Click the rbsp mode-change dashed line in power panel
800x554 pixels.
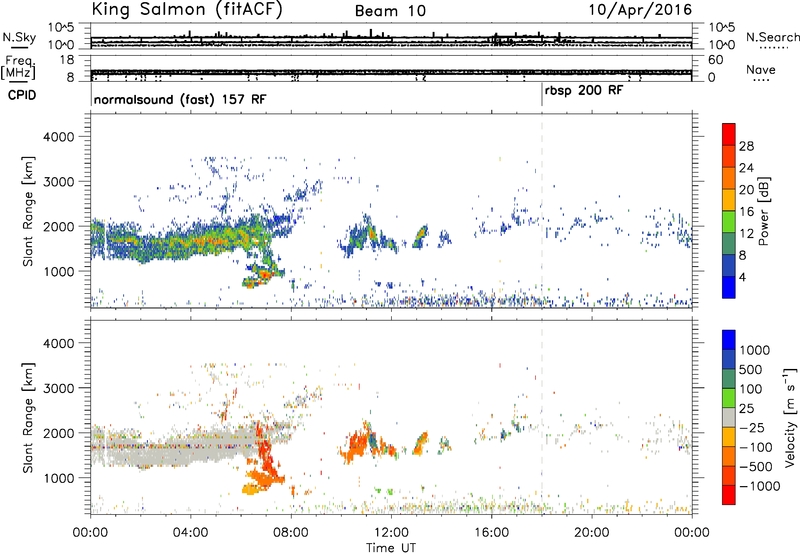click(542, 210)
